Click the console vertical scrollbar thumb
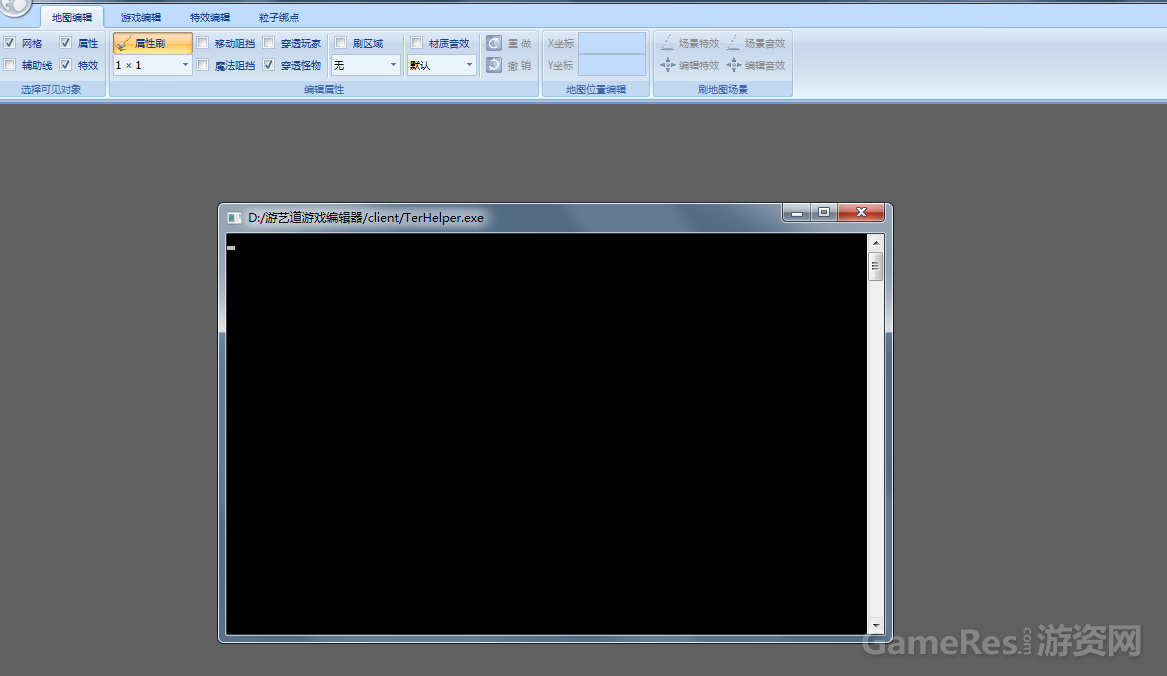 (876, 267)
